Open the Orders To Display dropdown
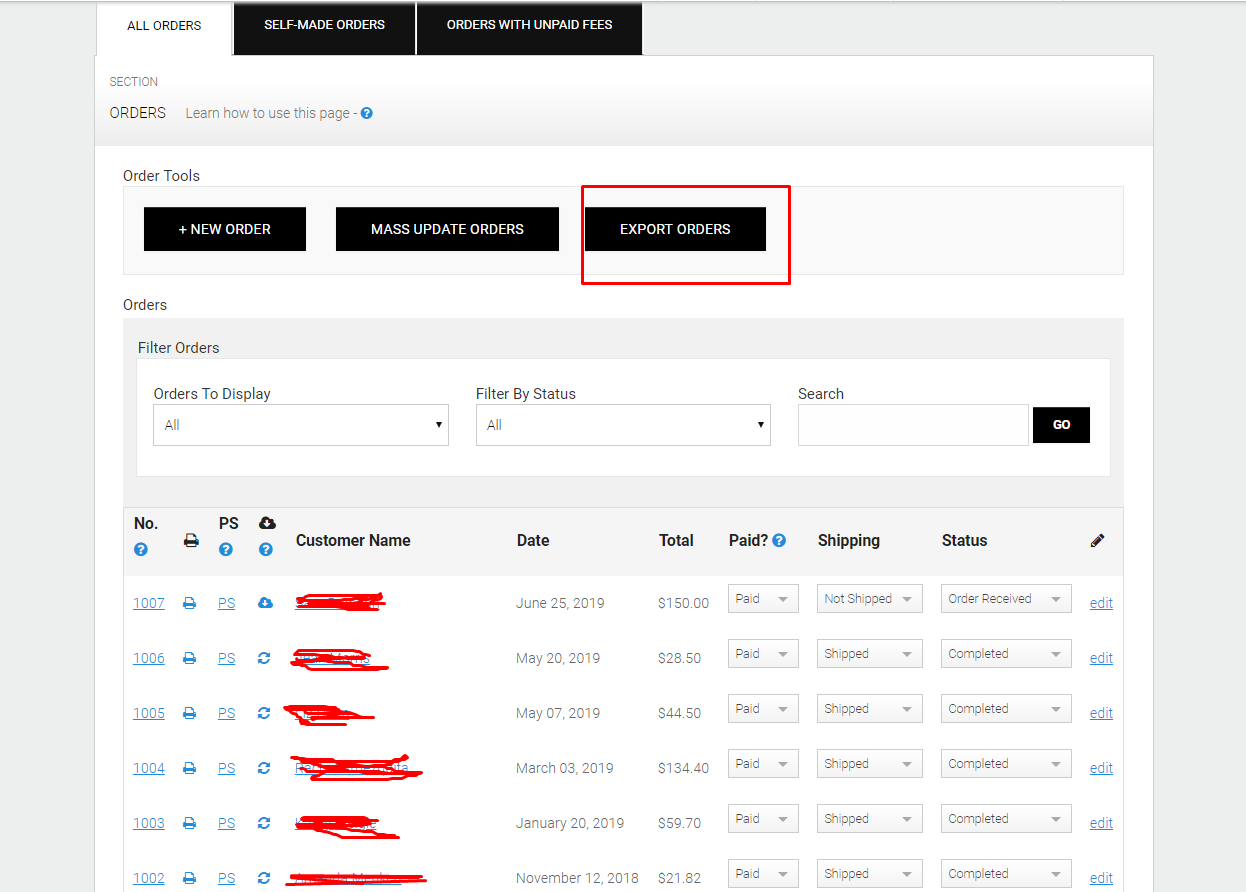 pyautogui.click(x=300, y=425)
